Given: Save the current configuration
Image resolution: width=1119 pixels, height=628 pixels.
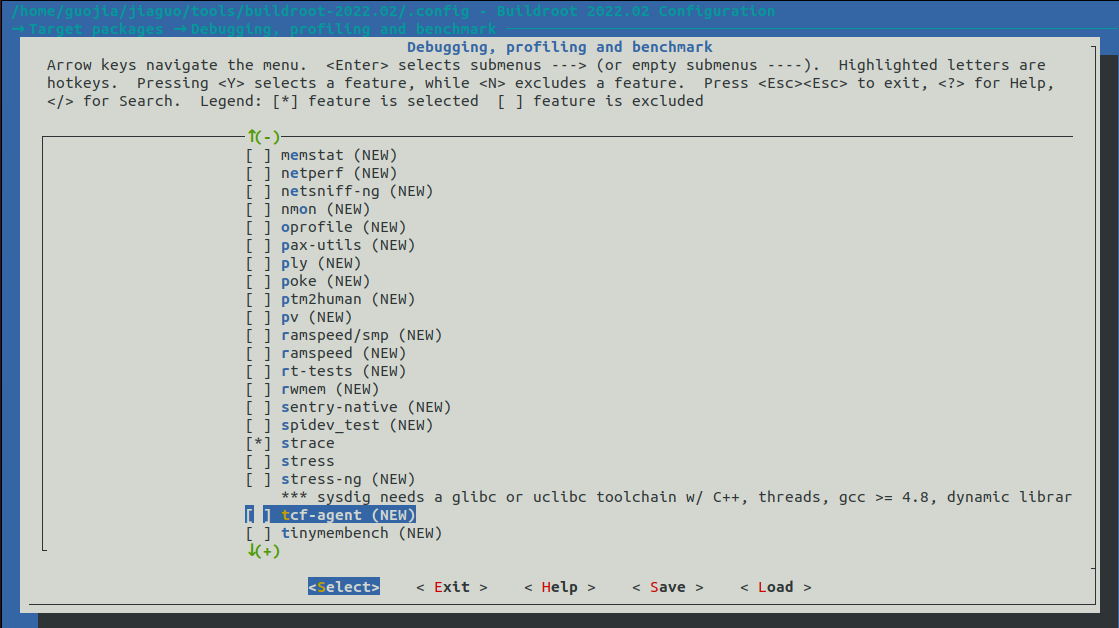Looking at the screenshot, I should [667, 586].
